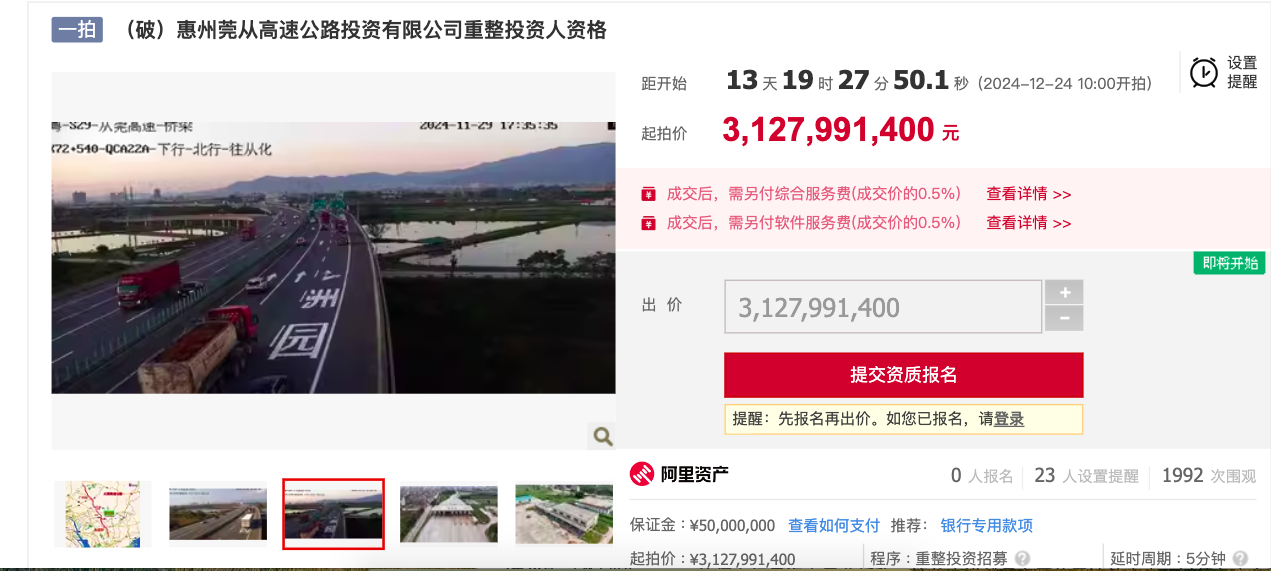Screen dimensions: 1271x571
Task: Click the alarm clock reminder icon
Action: [x=1204, y=72]
